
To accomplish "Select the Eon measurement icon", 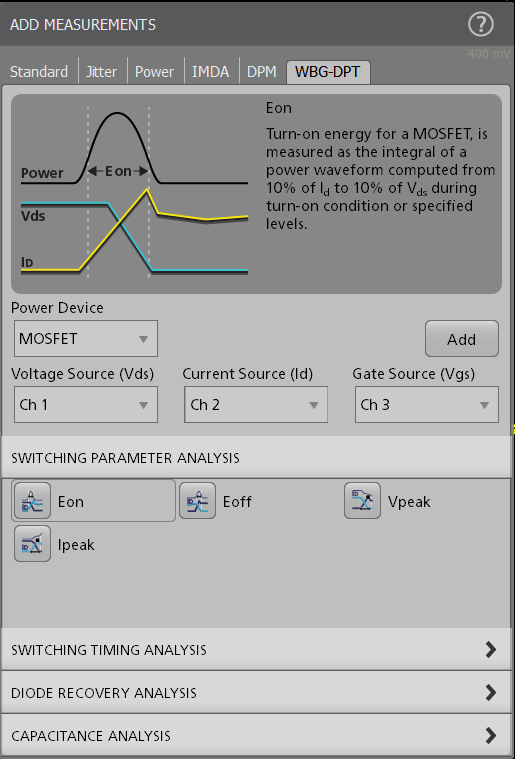I will 32,501.
